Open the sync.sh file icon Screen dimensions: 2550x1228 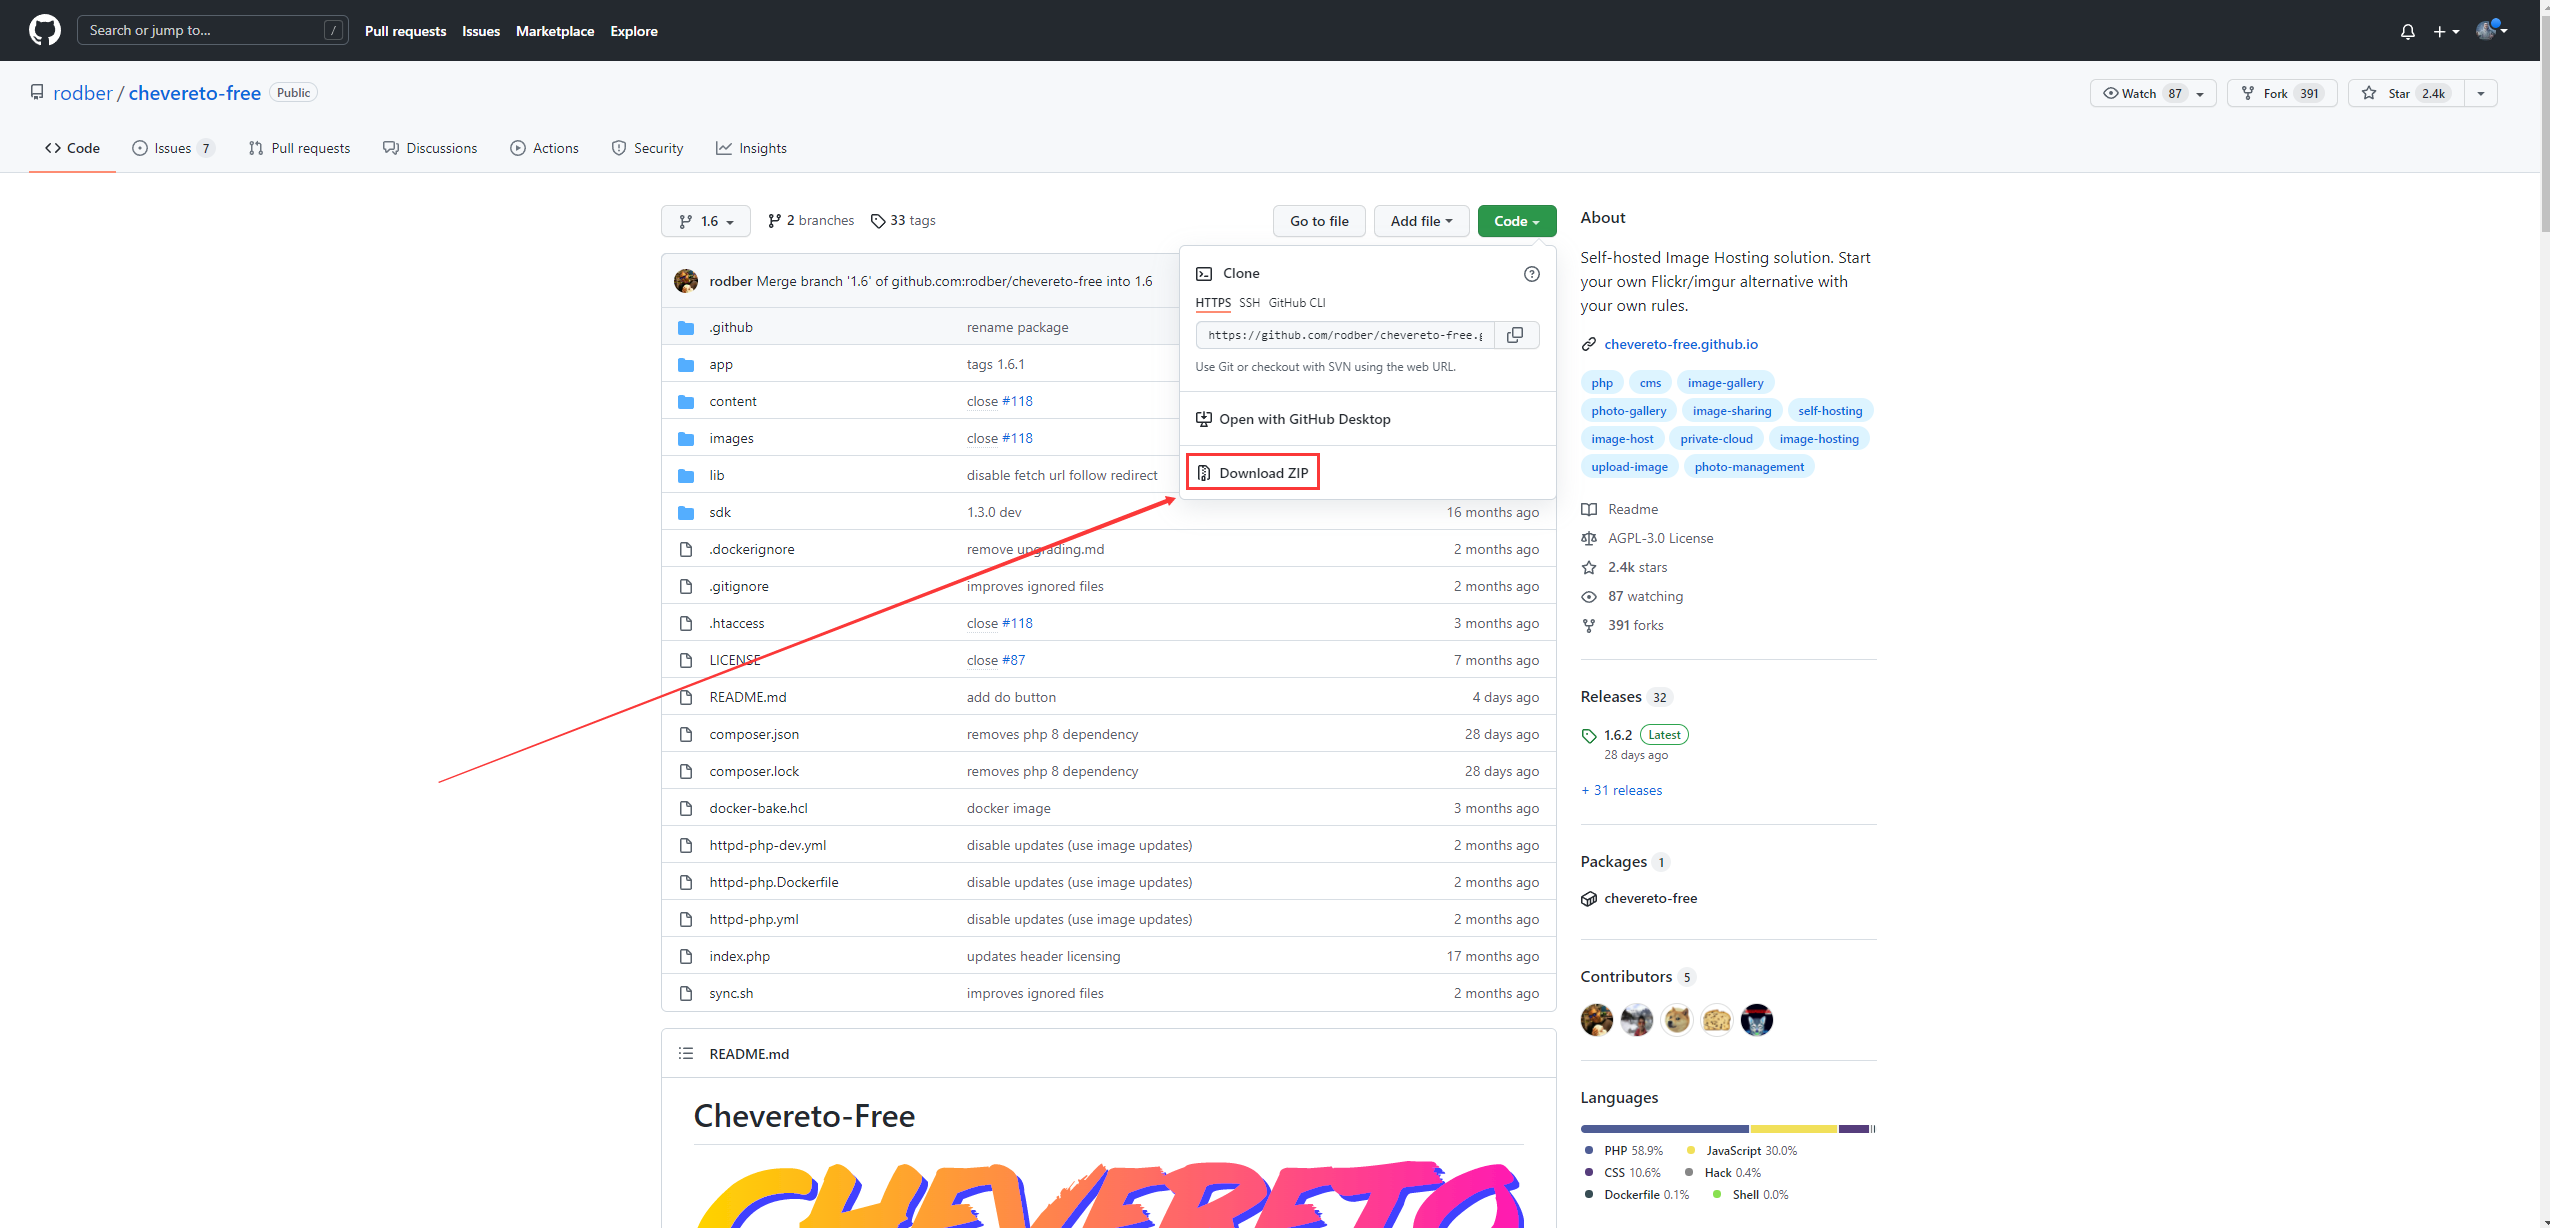pyautogui.click(x=686, y=993)
